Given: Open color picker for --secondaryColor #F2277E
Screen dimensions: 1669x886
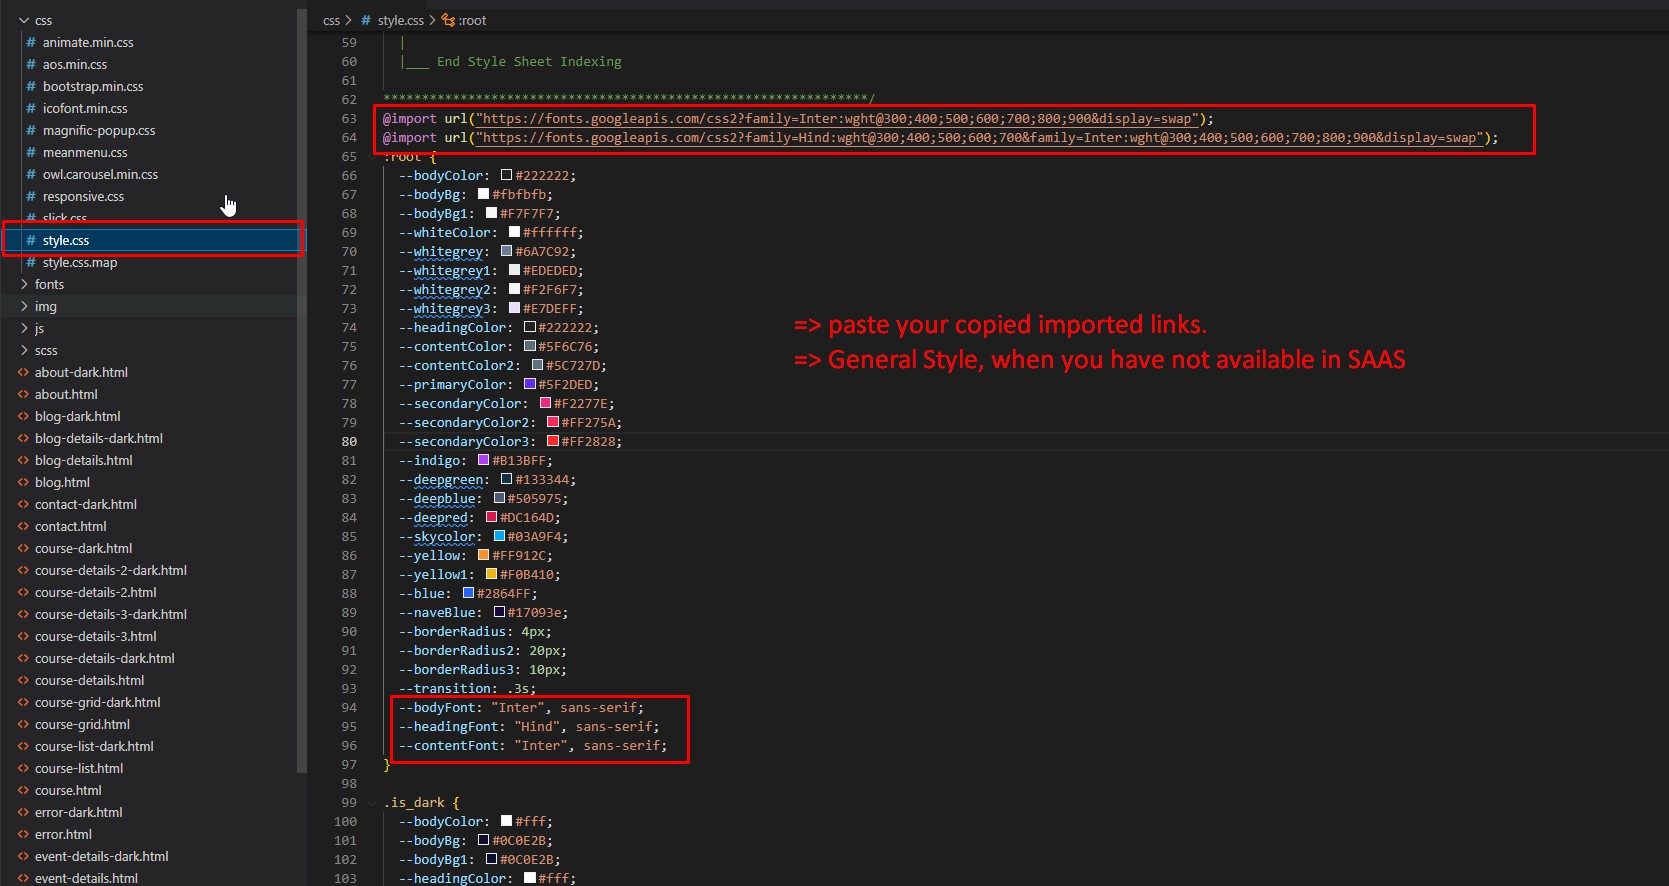Looking at the screenshot, I should [545, 403].
